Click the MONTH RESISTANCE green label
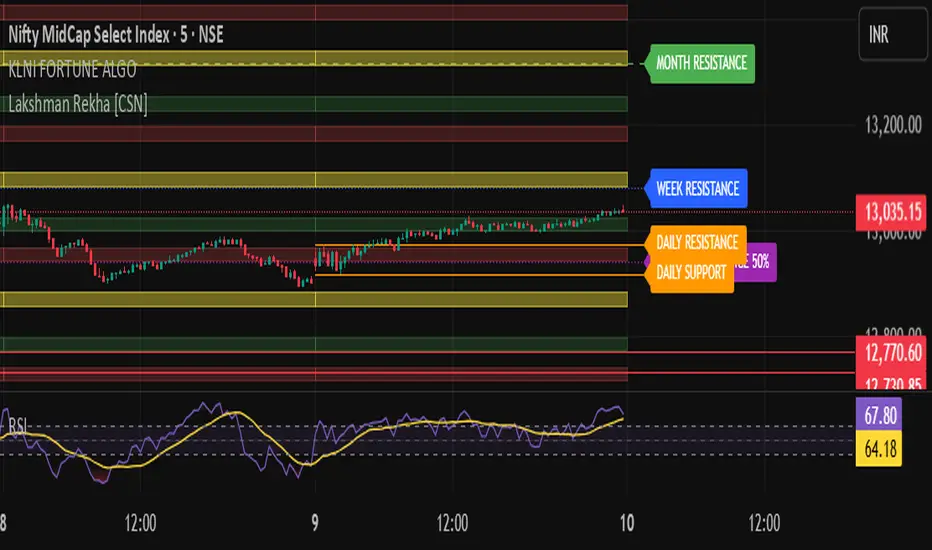This screenshot has width=932, height=550. point(701,63)
